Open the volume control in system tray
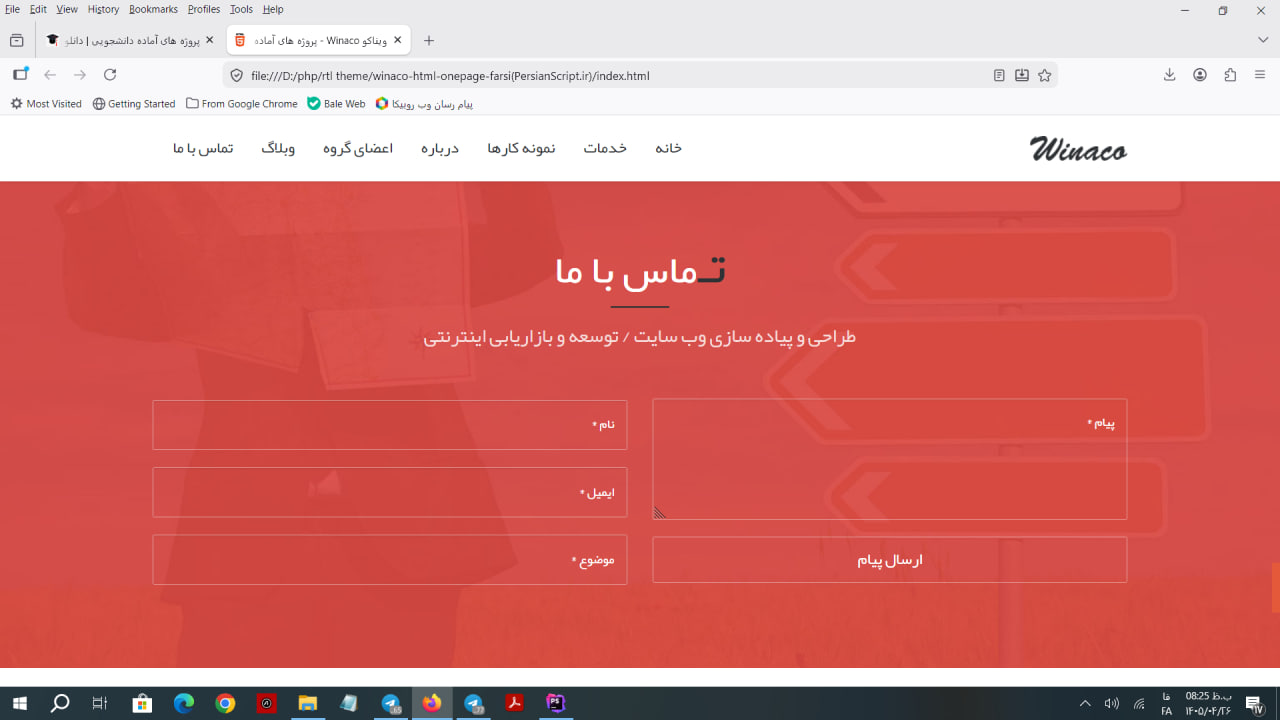 tap(1111, 703)
